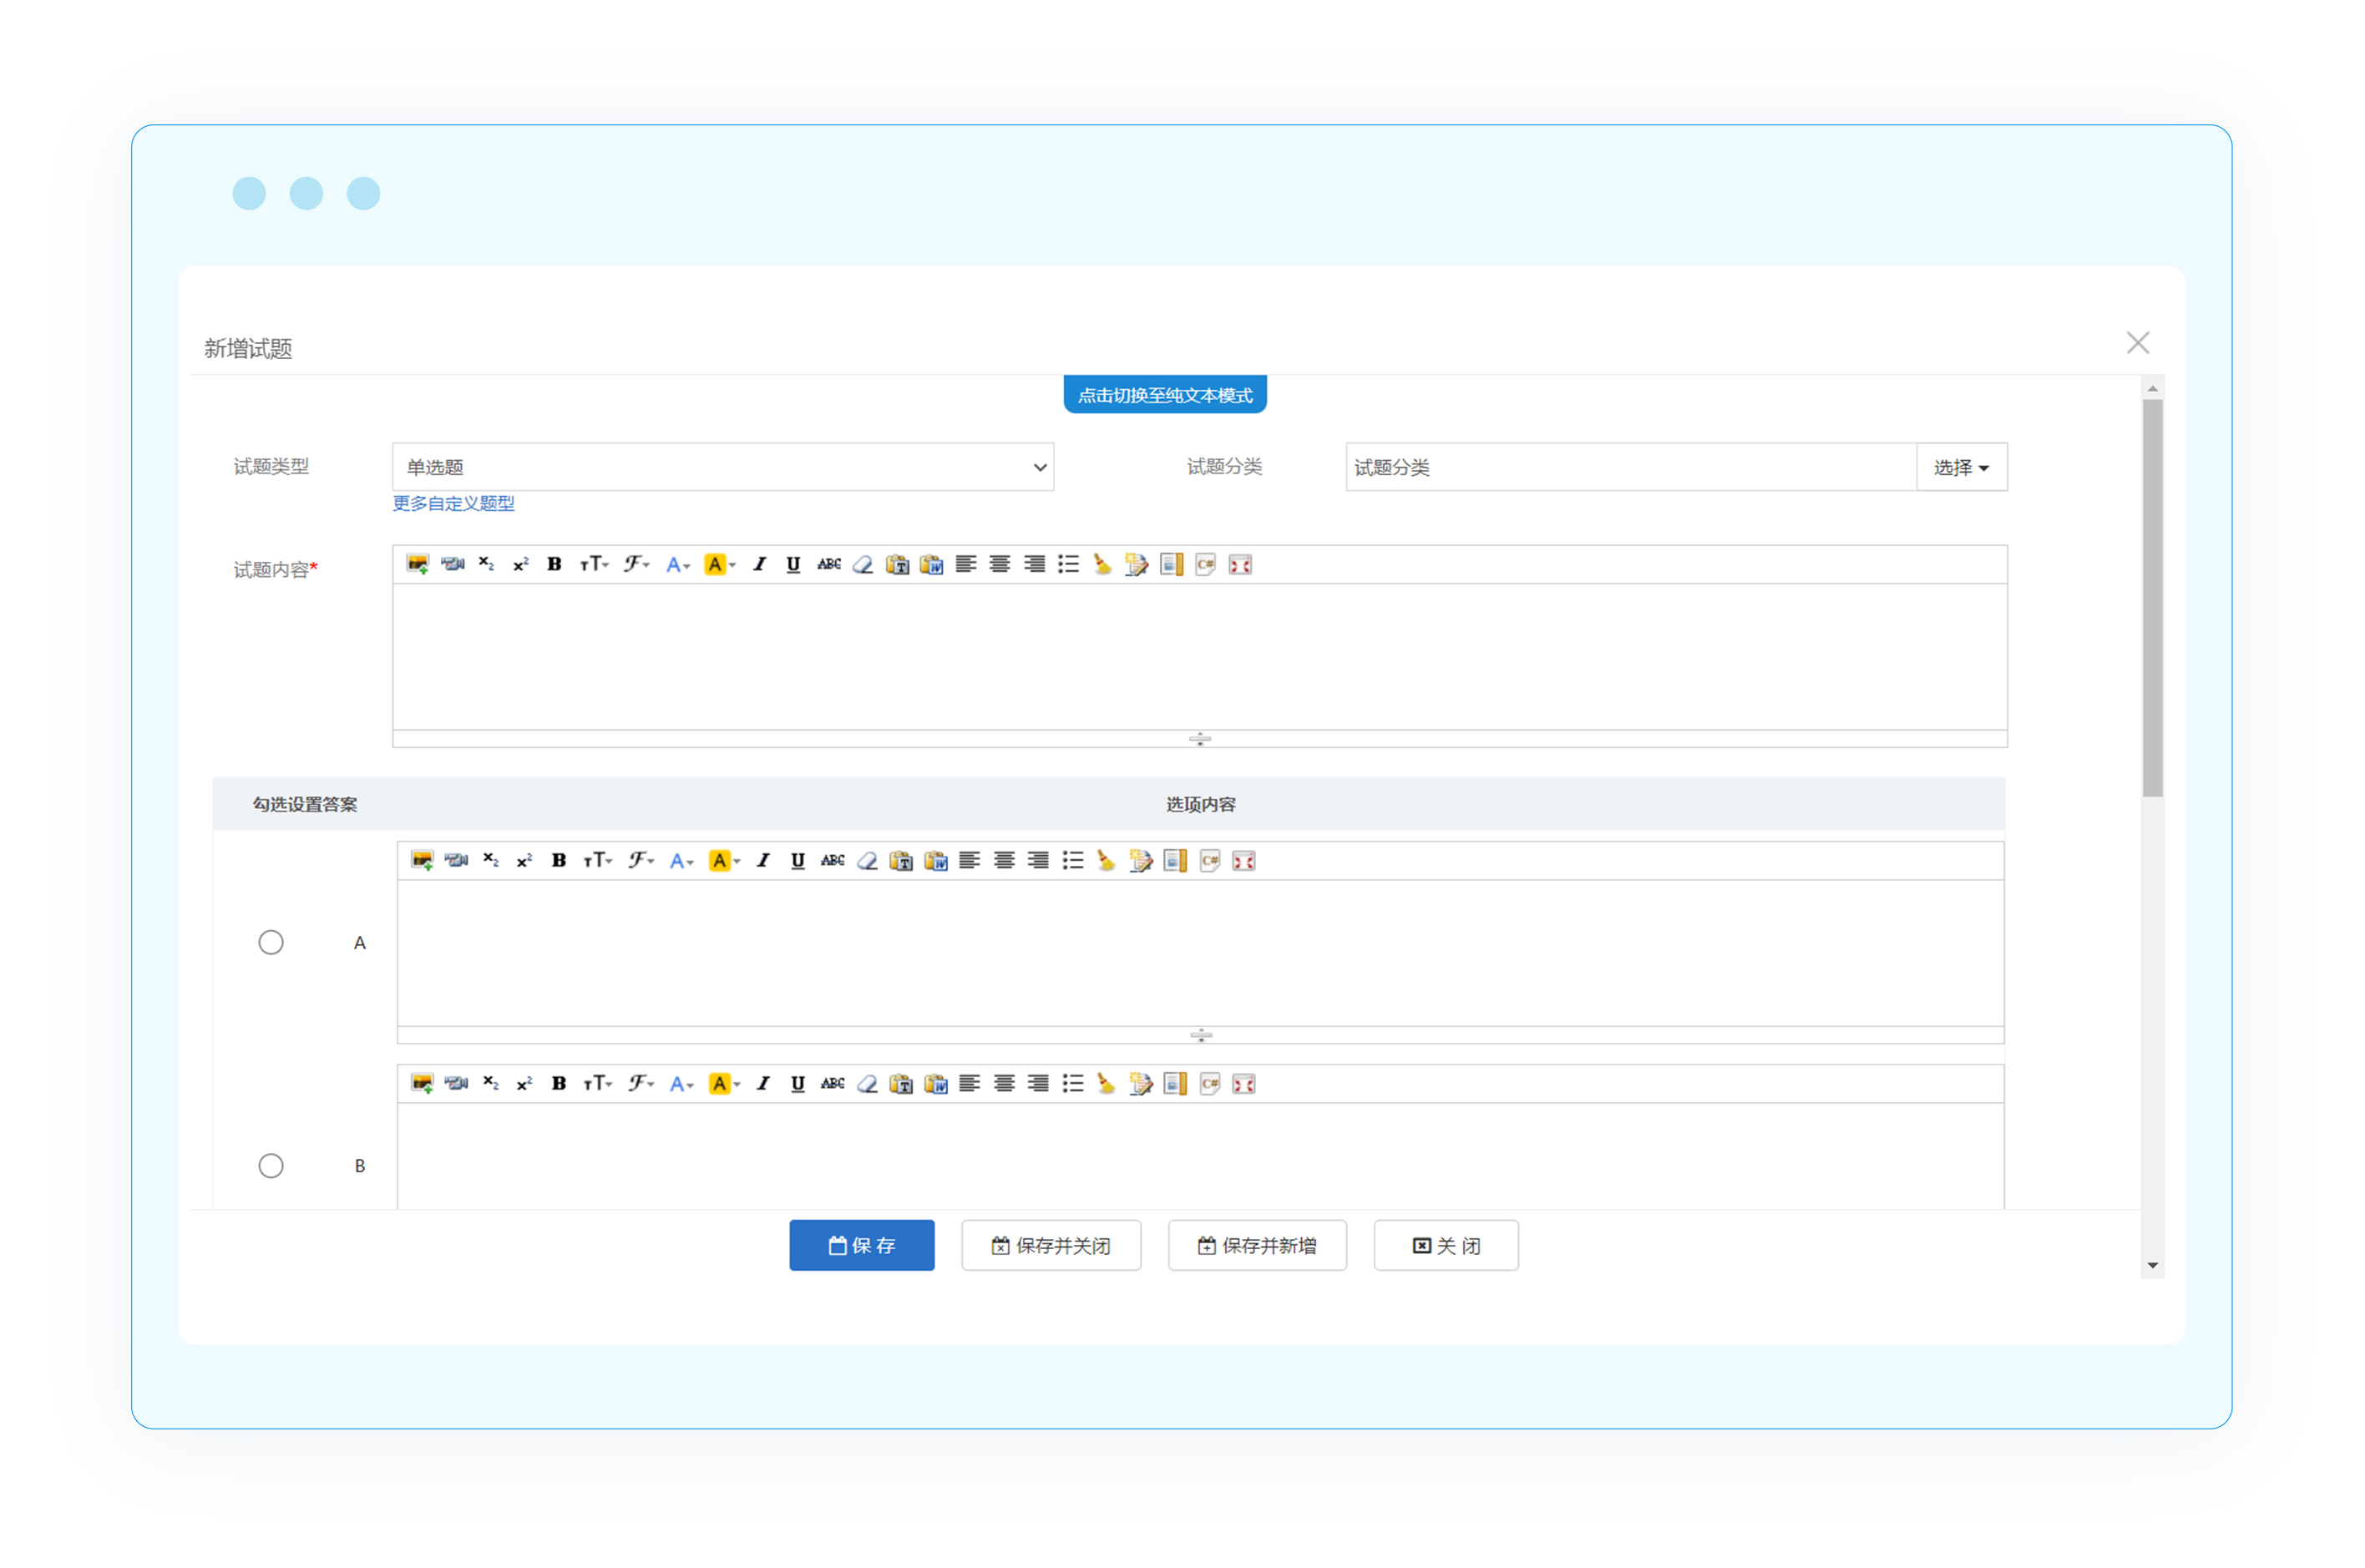Select option B as the correct answer

click(x=271, y=1165)
